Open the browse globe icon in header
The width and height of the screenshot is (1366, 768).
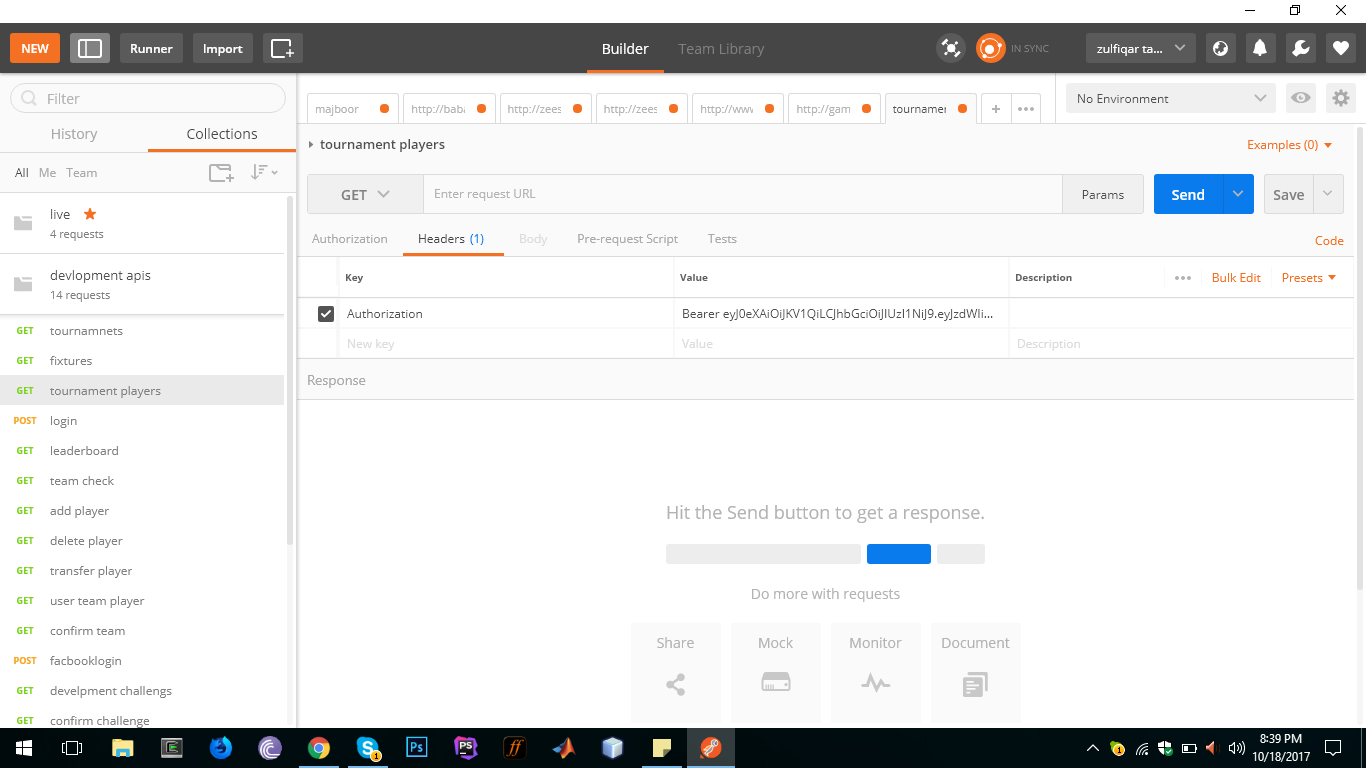pyautogui.click(x=1220, y=48)
